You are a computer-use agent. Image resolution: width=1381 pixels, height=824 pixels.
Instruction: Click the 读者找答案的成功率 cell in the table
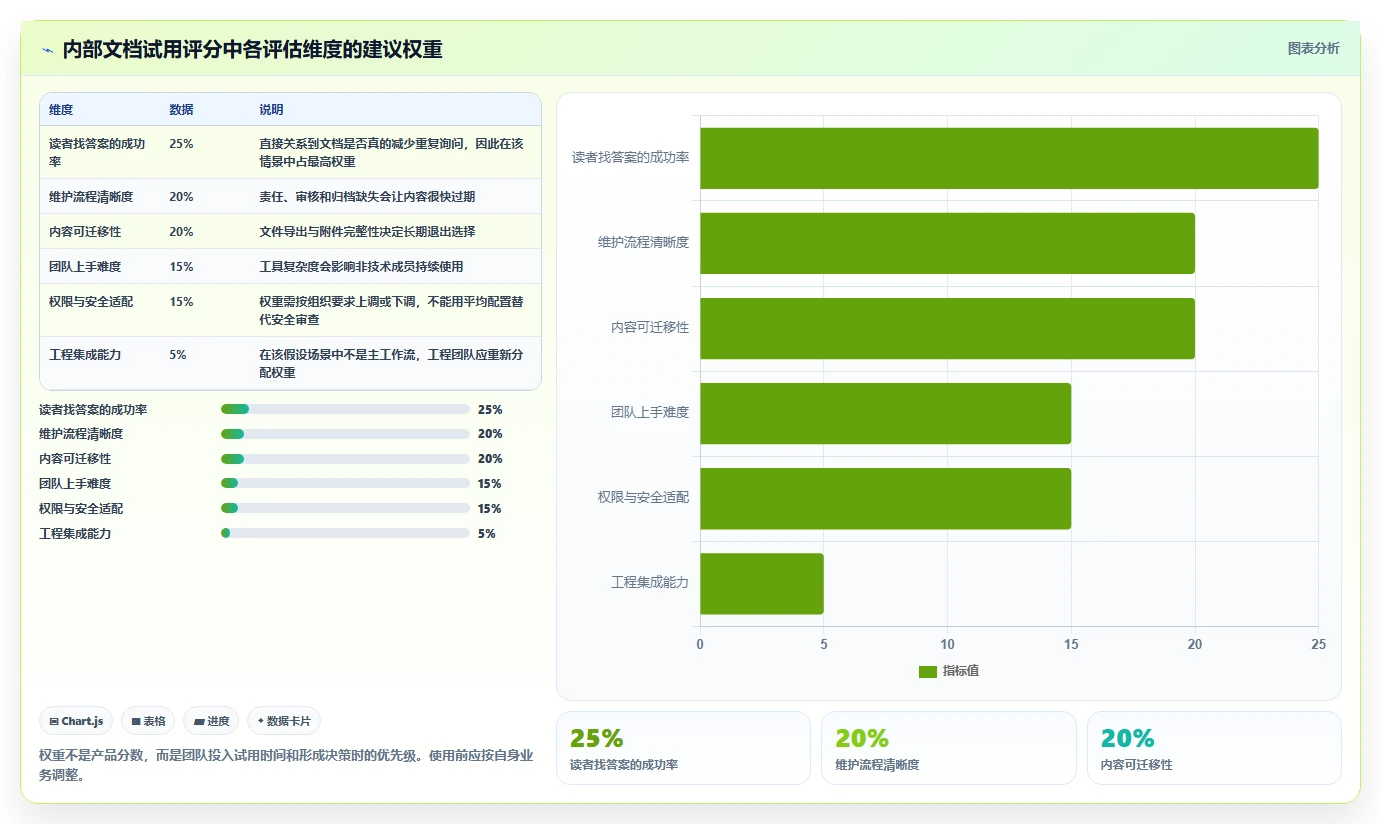[99, 152]
